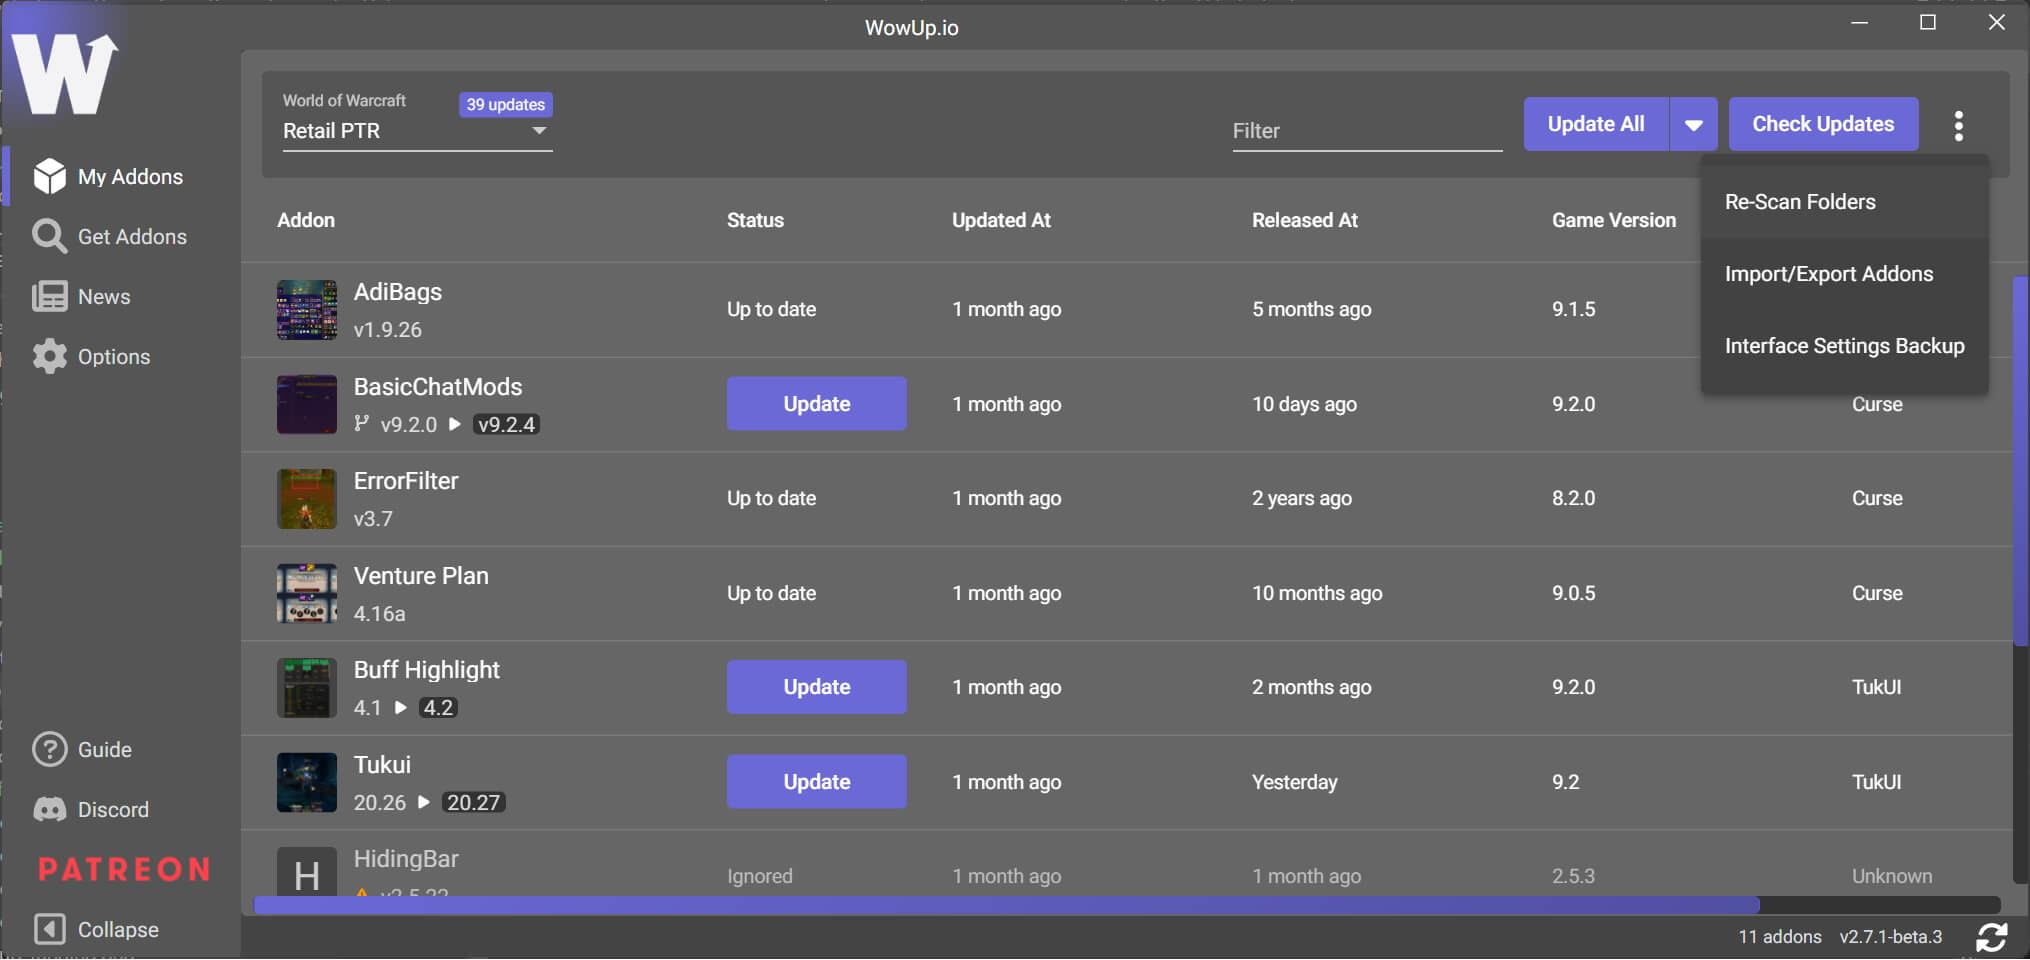Update the Buff Highlight addon
Screen dimensions: 2030x960
[816, 687]
